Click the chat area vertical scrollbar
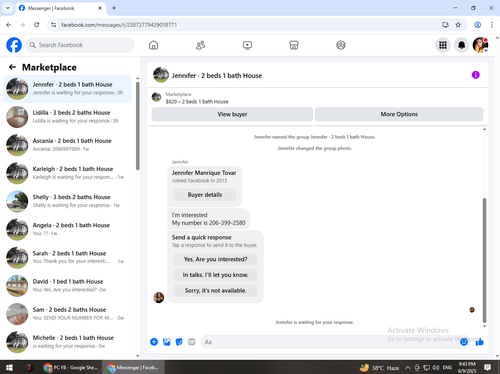Image resolution: width=500 pixels, height=374 pixels. tap(484, 260)
